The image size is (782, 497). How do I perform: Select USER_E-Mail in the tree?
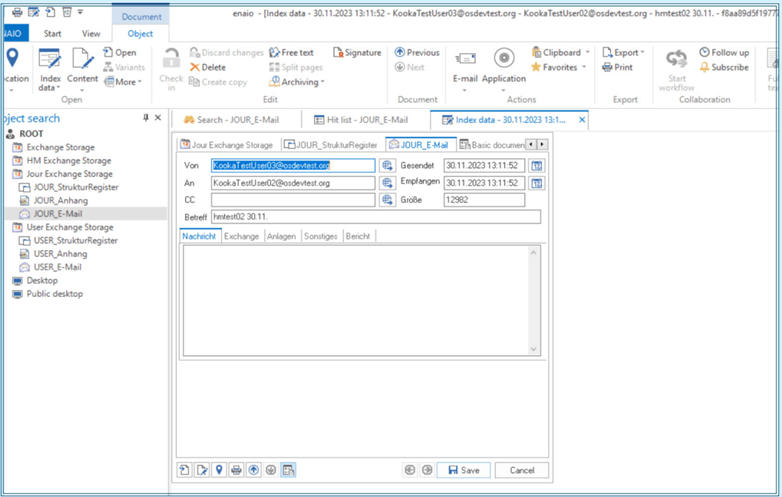pyautogui.click(x=57, y=267)
